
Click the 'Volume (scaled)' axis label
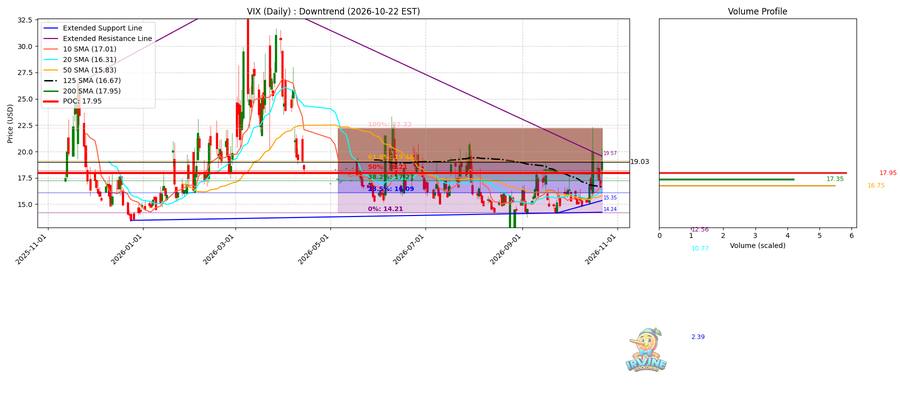(757, 246)
